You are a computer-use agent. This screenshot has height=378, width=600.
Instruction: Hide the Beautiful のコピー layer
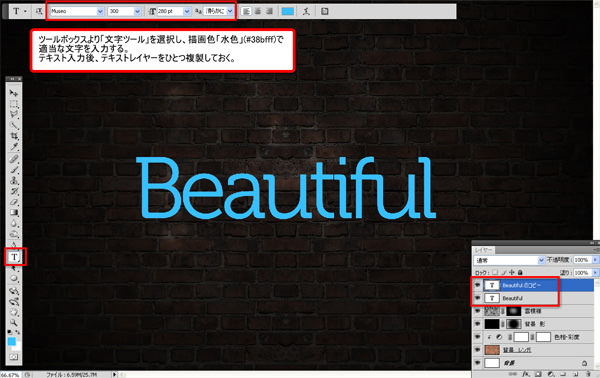coord(477,285)
